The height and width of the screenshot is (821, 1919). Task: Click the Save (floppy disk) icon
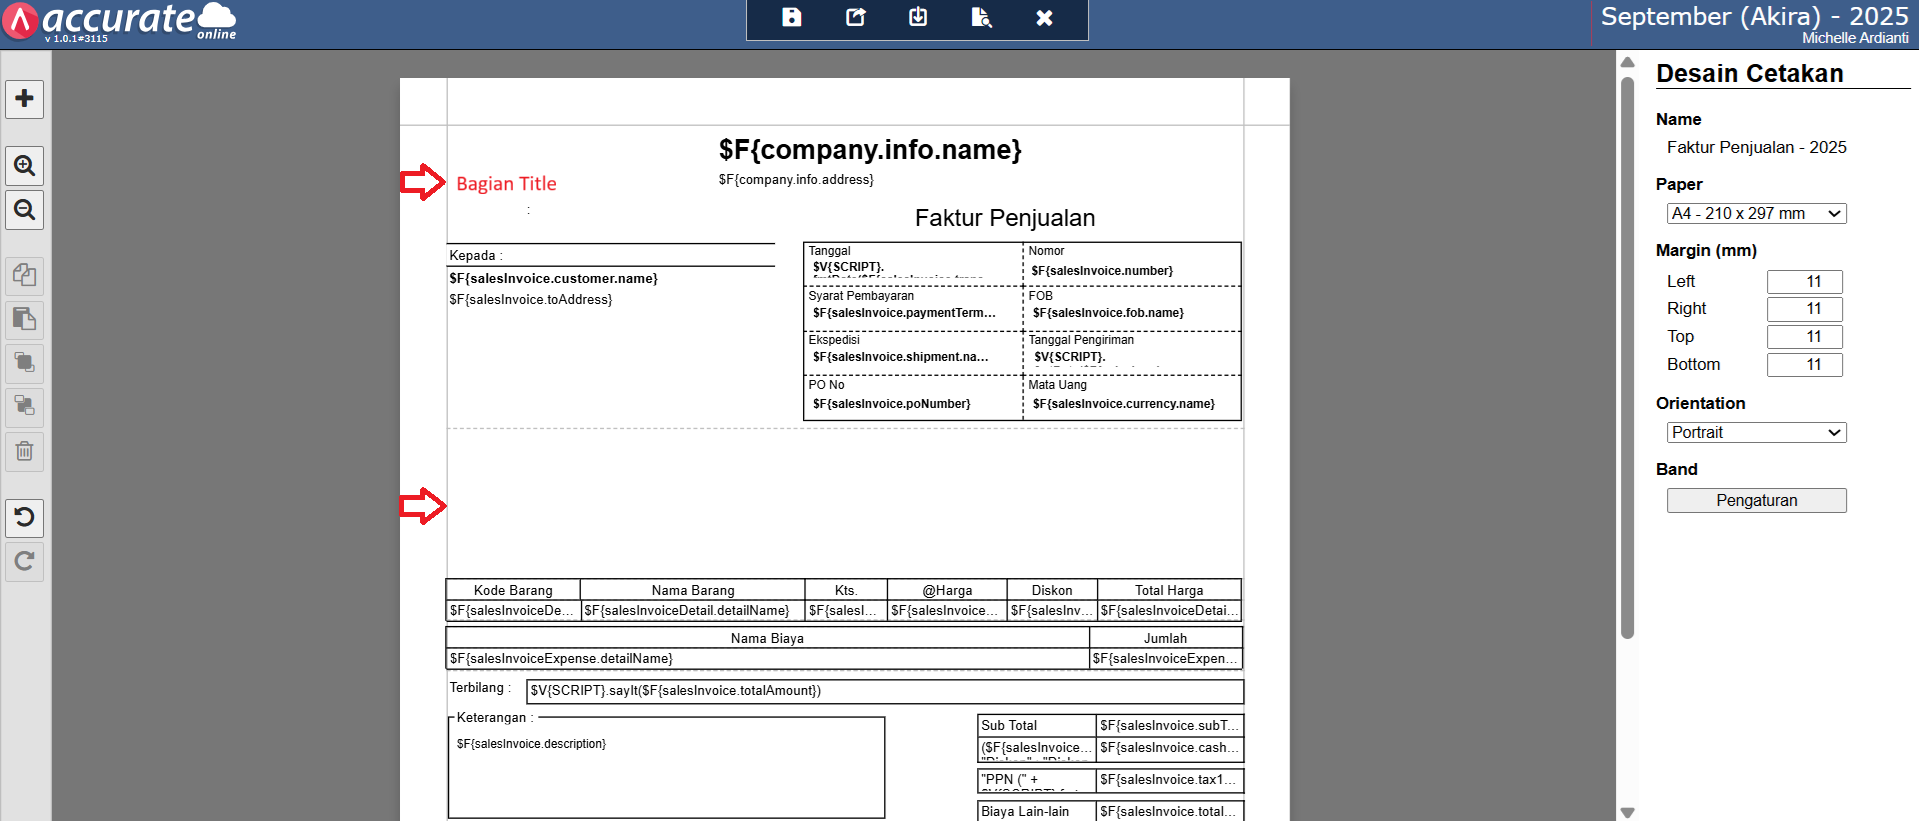pyautogui.click(x=792, y=18)
